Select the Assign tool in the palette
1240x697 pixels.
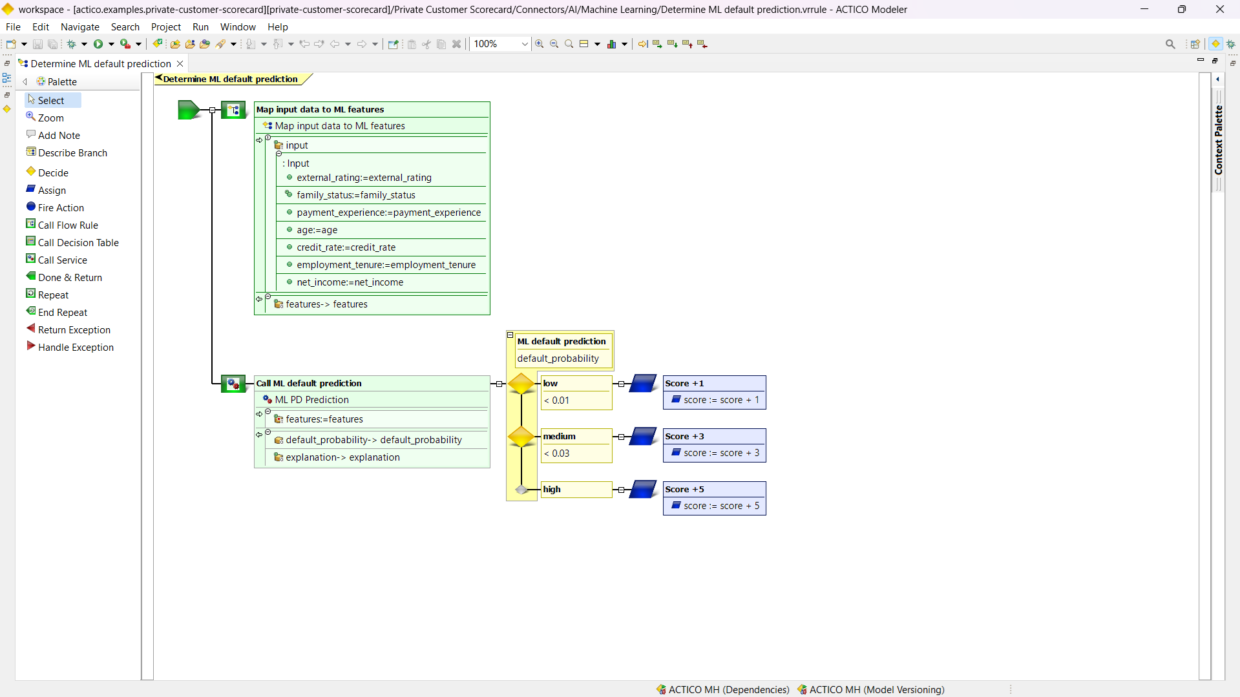pyautogui.click(x=50, y=190)
